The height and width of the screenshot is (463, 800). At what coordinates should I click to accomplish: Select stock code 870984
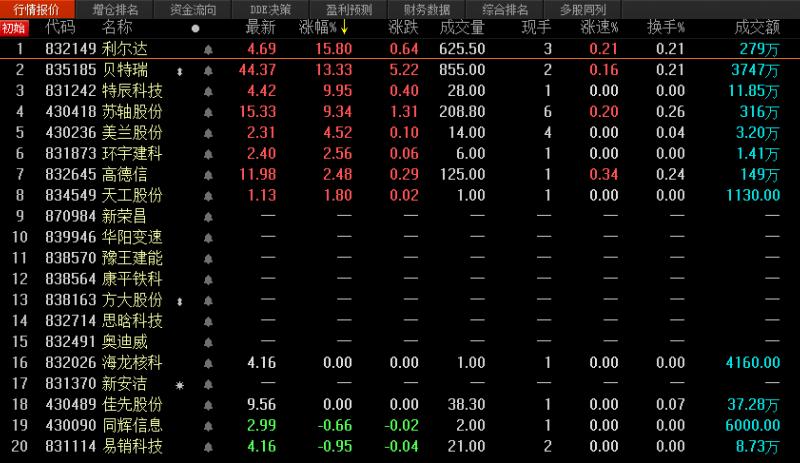[x=70, y=216]
